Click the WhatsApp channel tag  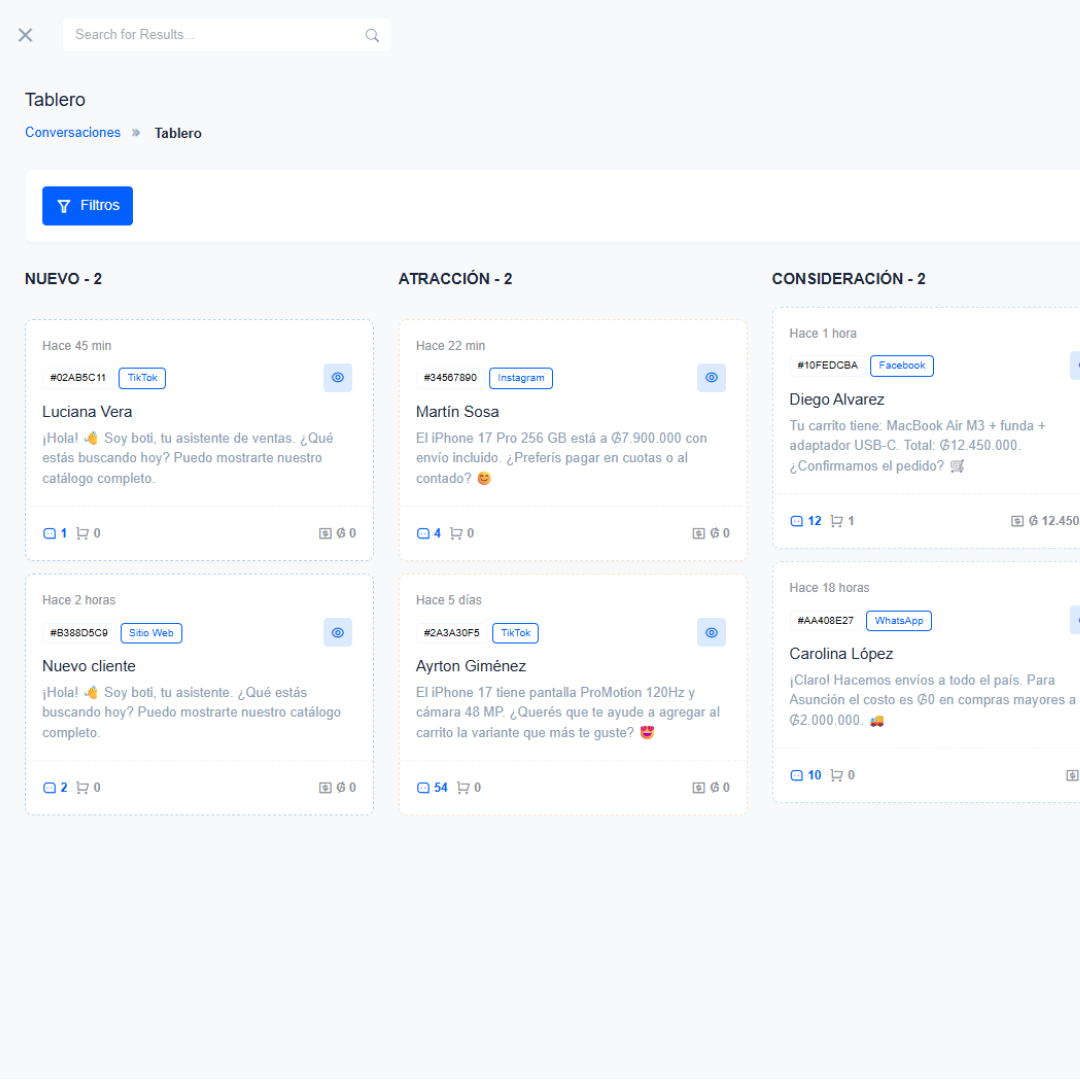click(899, 621)
